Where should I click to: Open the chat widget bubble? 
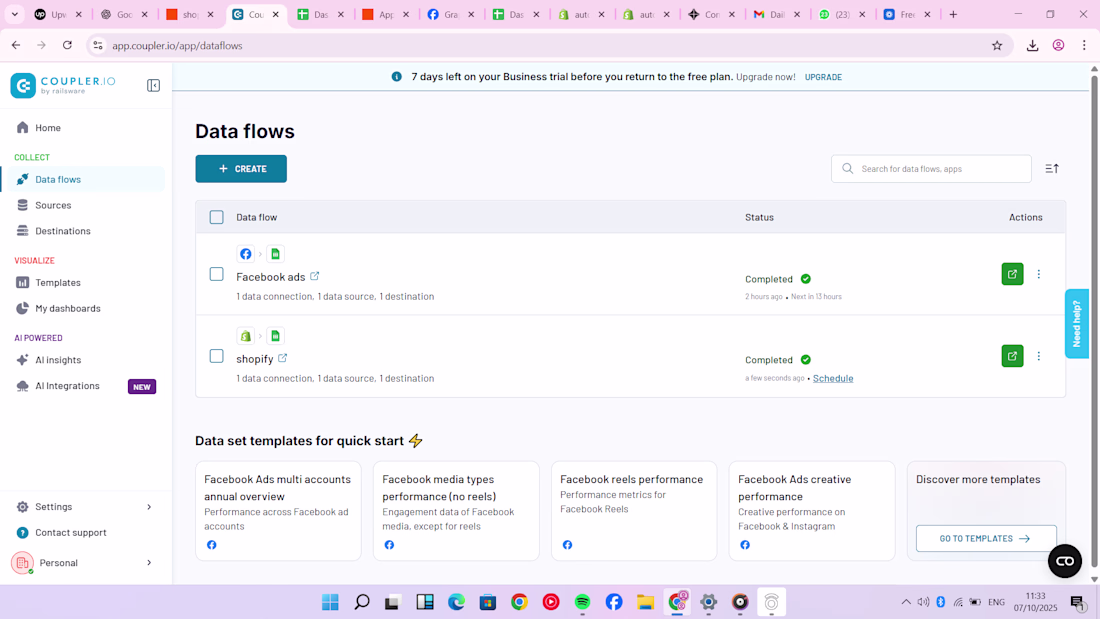pyautogui.click(x=1064, y=561)
